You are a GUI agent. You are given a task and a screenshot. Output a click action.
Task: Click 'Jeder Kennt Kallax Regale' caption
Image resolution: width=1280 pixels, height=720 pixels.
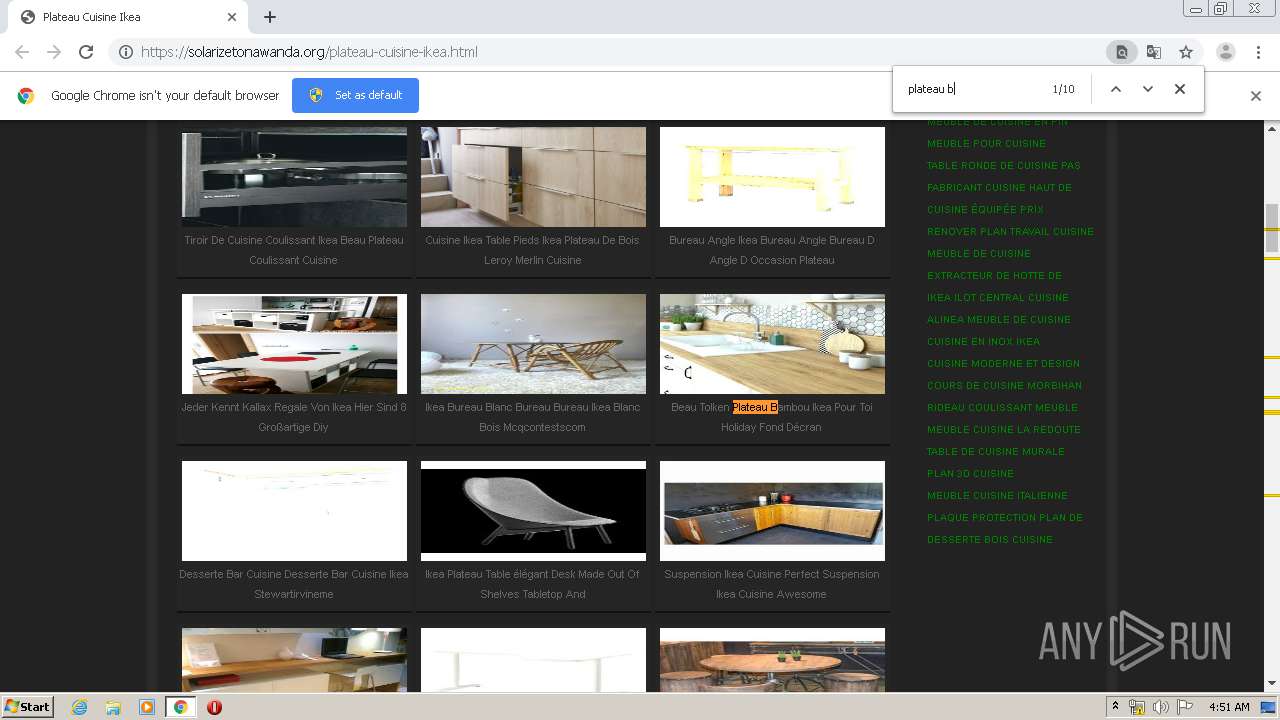pyautogui.click(x=294, y=417)
